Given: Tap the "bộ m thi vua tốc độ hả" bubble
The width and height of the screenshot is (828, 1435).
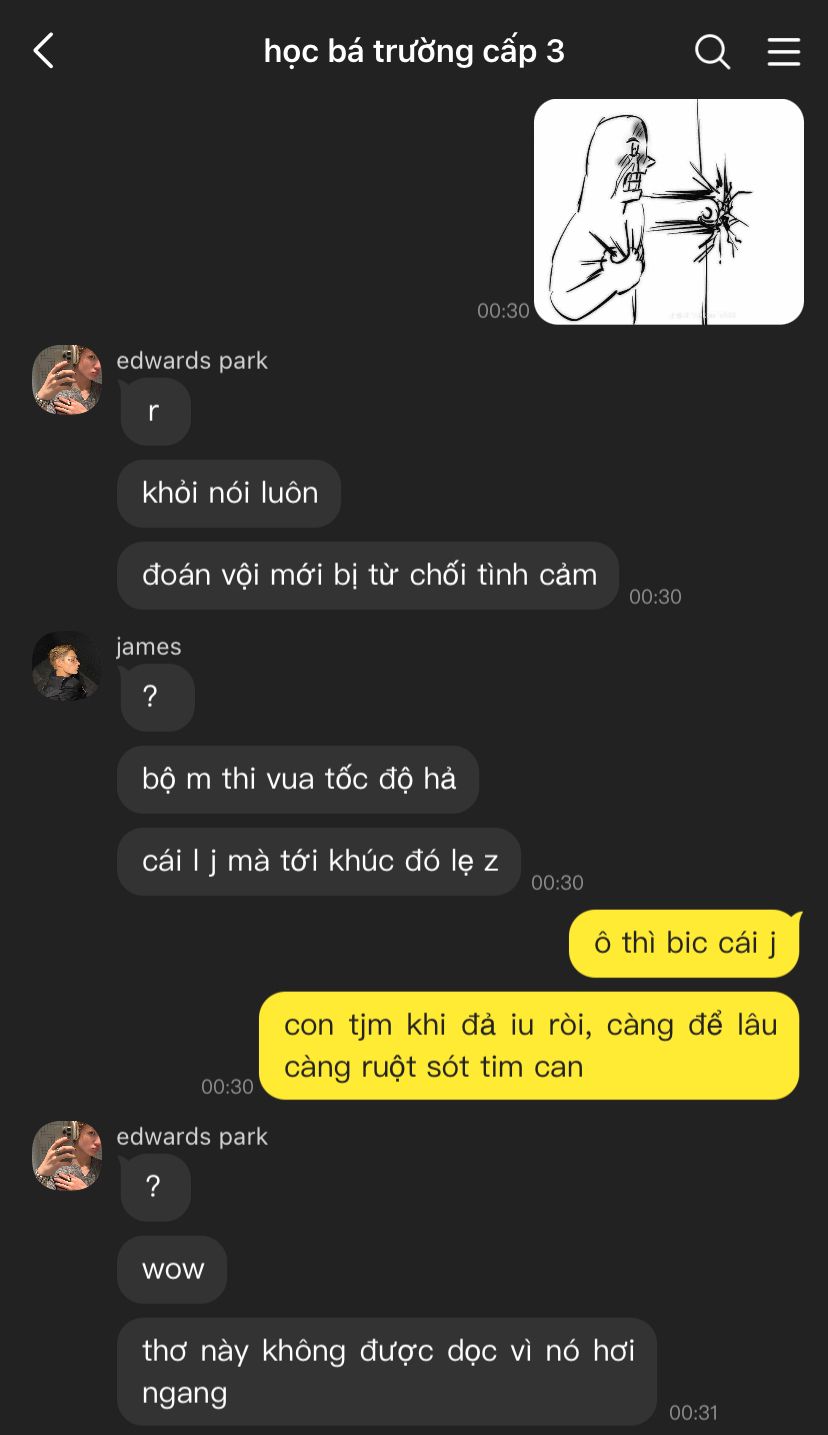Looking at the screenshot, I should (298, 779).
